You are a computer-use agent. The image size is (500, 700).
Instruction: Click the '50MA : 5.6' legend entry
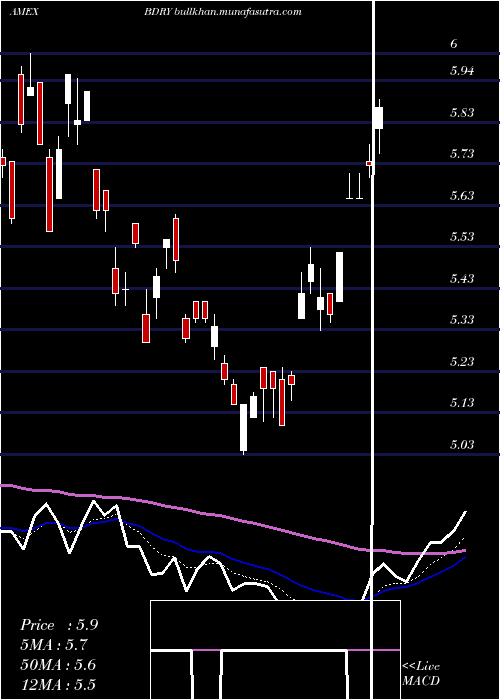click(x=58, y=664)
